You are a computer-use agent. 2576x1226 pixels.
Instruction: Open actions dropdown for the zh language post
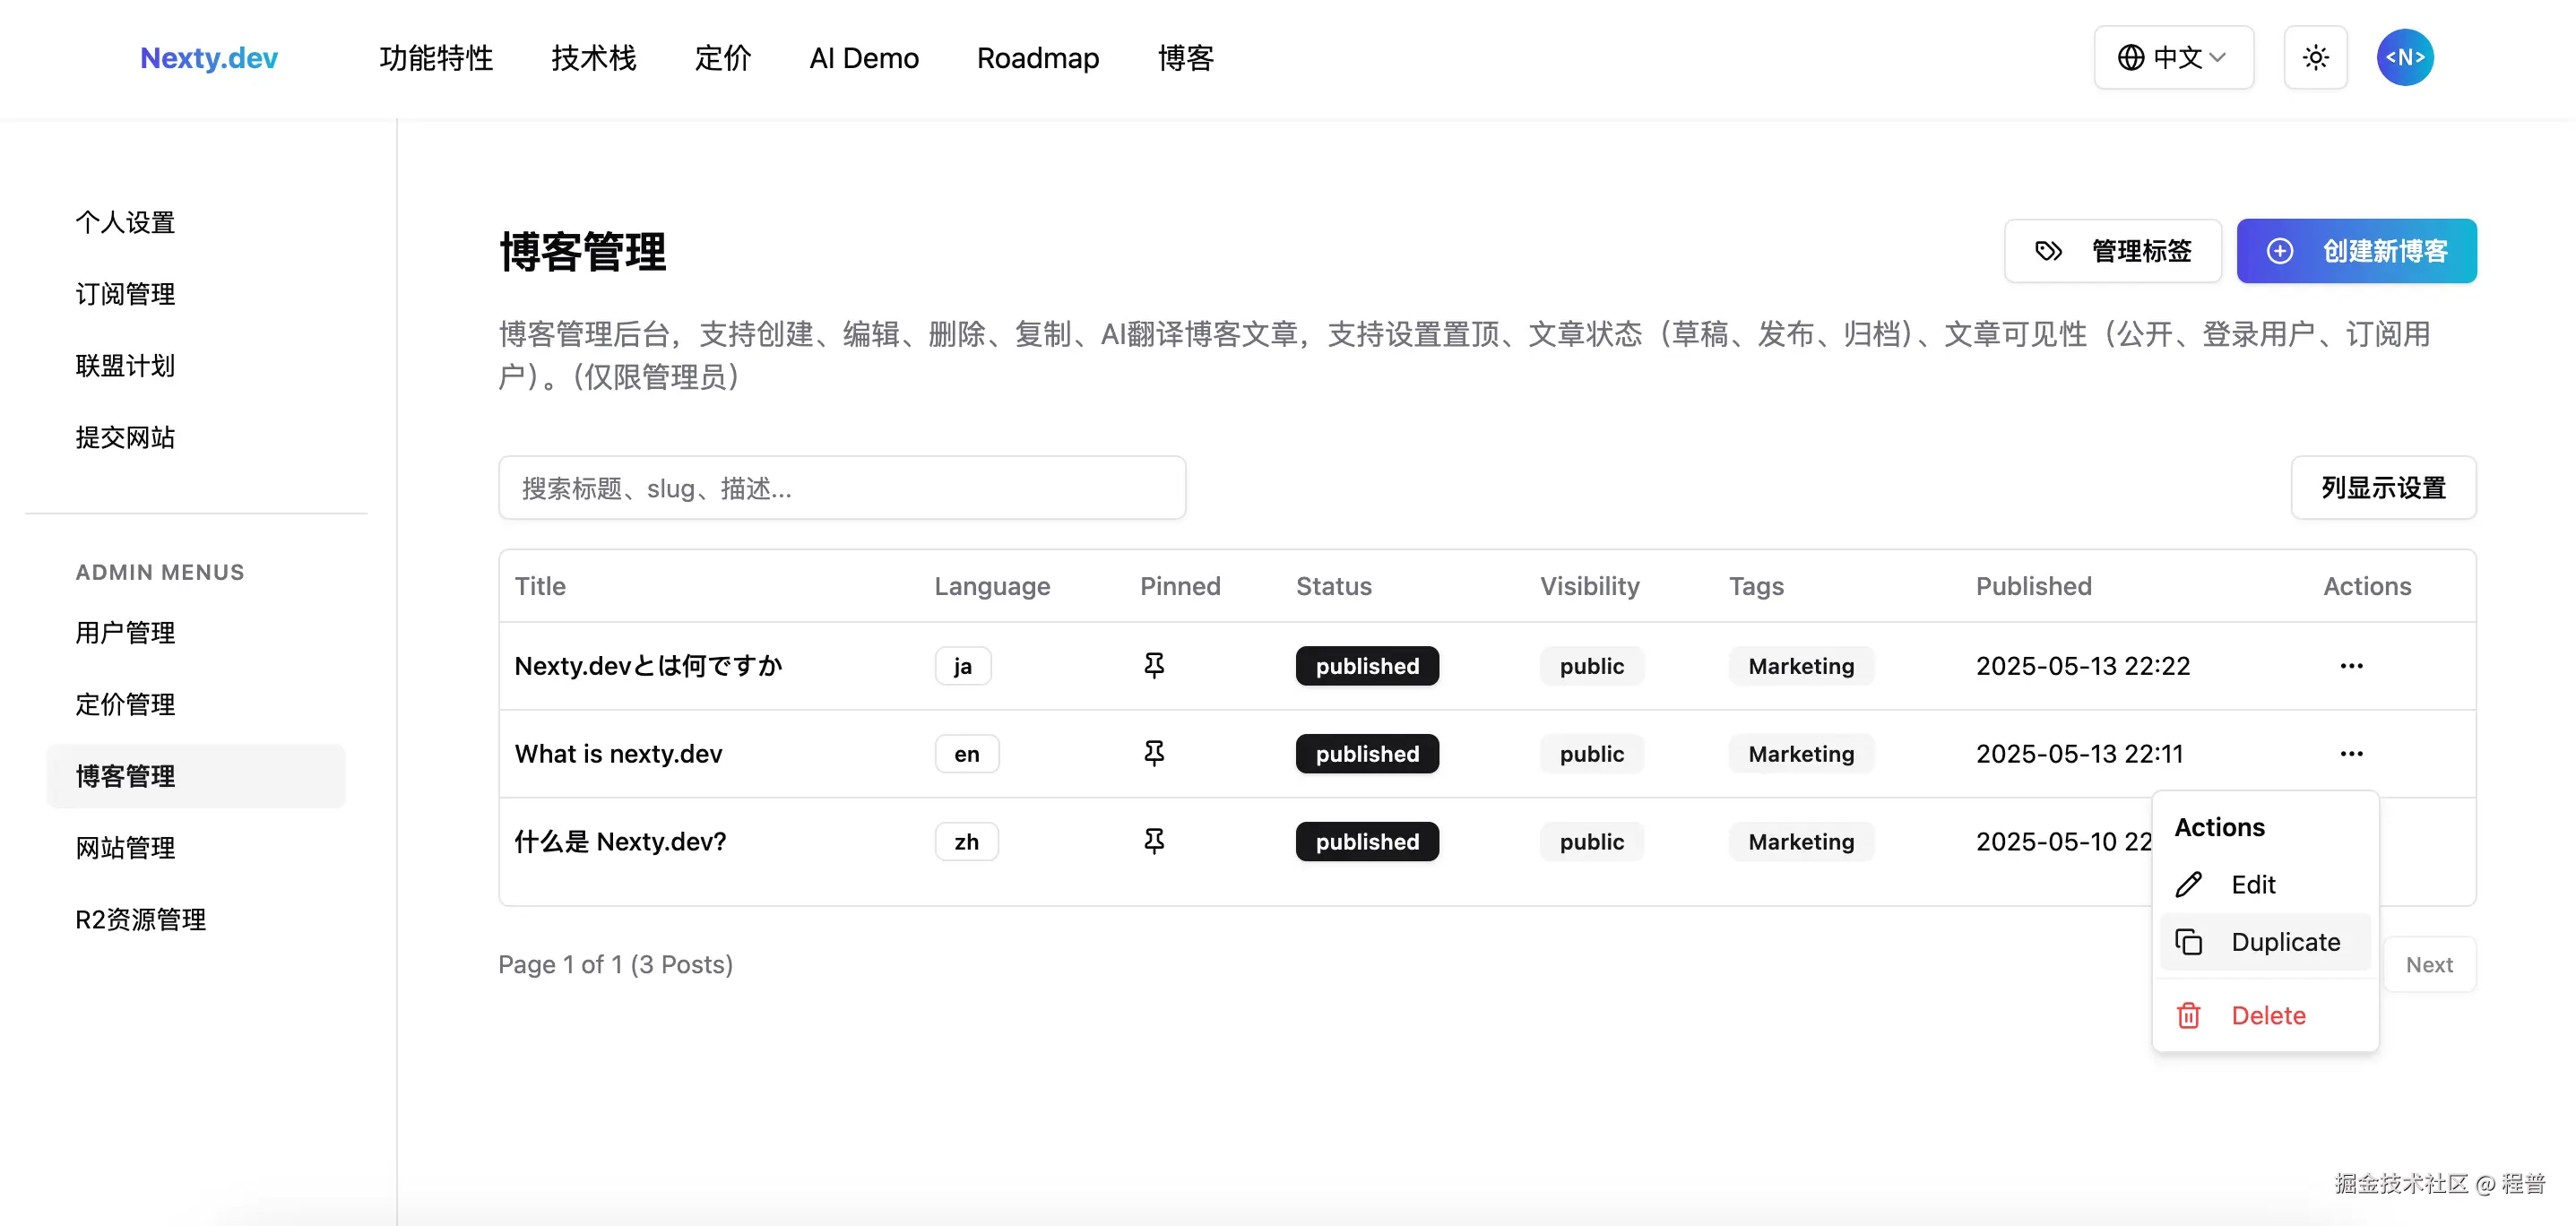[2352, 841]
